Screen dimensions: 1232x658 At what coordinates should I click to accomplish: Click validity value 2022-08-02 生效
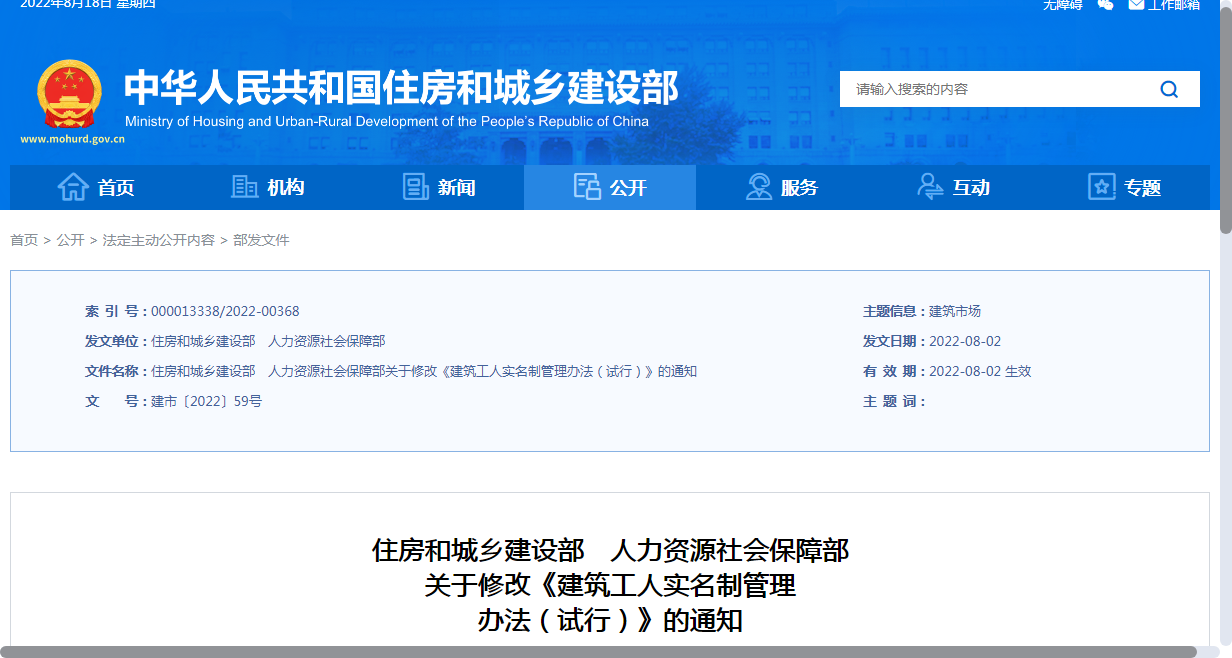pos(980,371)
